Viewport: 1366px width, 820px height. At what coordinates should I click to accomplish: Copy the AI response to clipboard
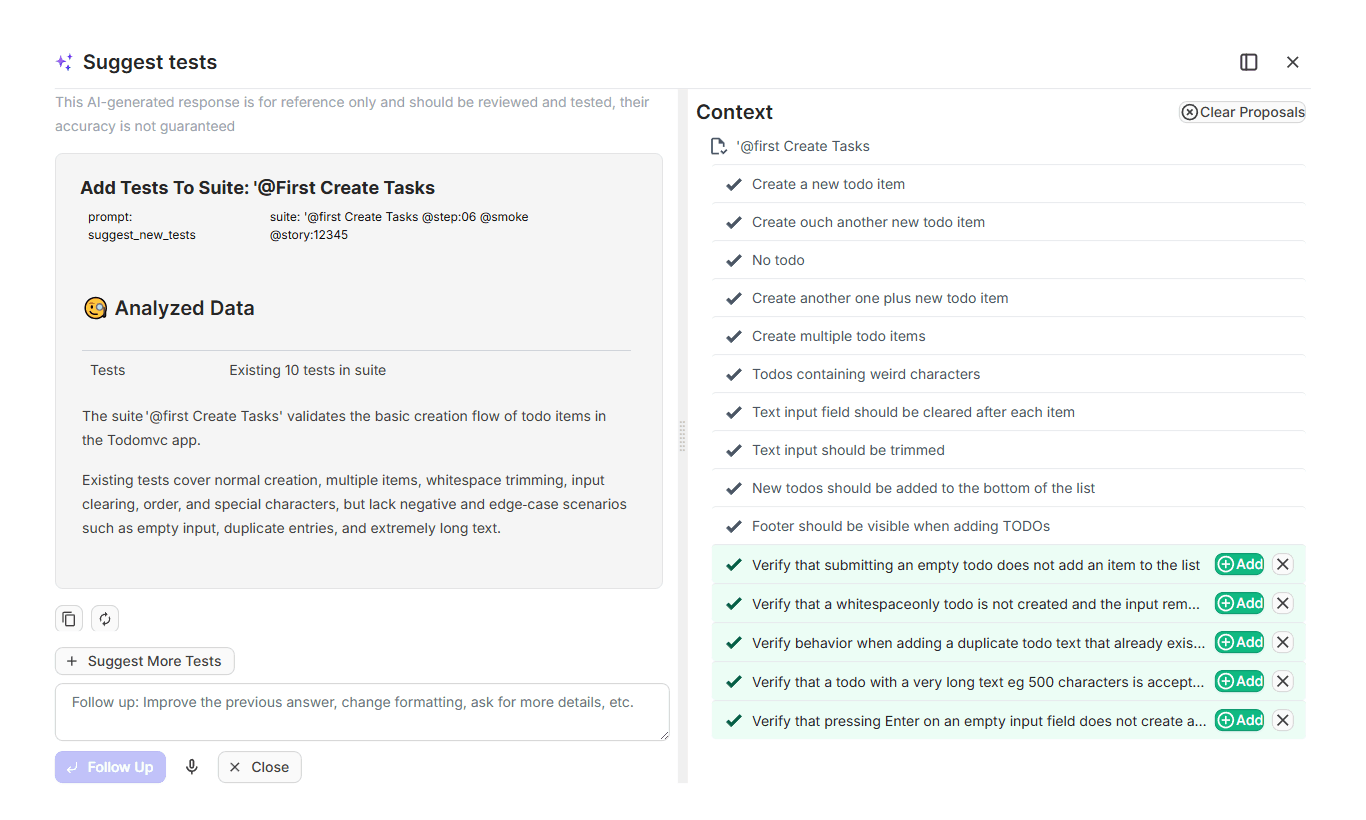[69, 619]
